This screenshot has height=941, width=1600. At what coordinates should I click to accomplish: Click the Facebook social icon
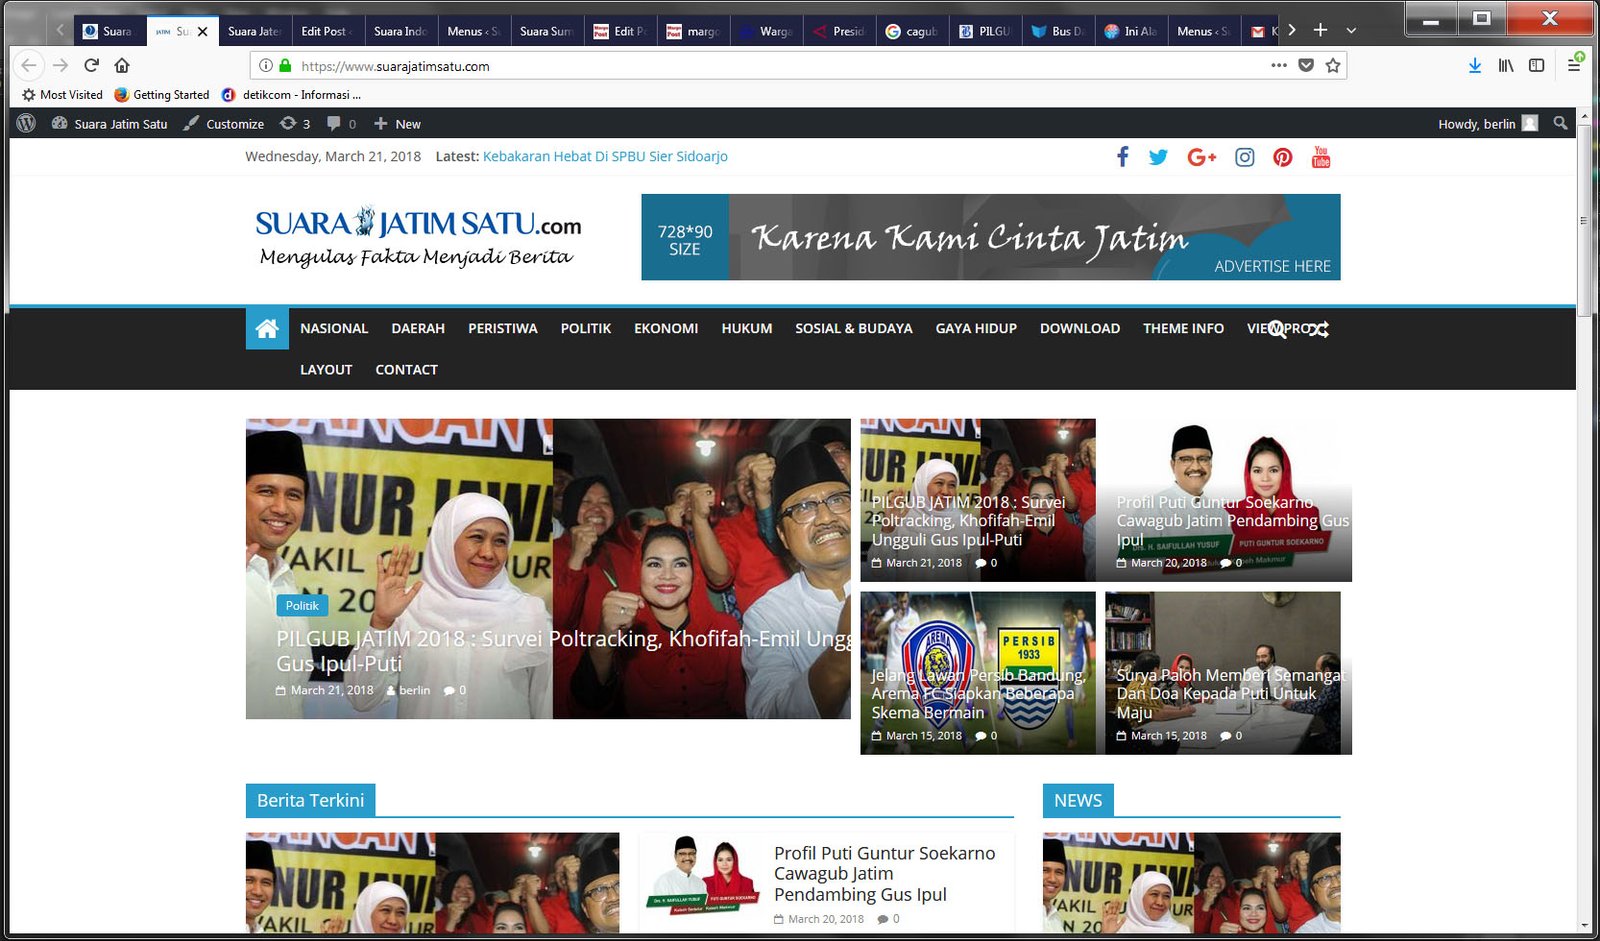point(1122,157)
